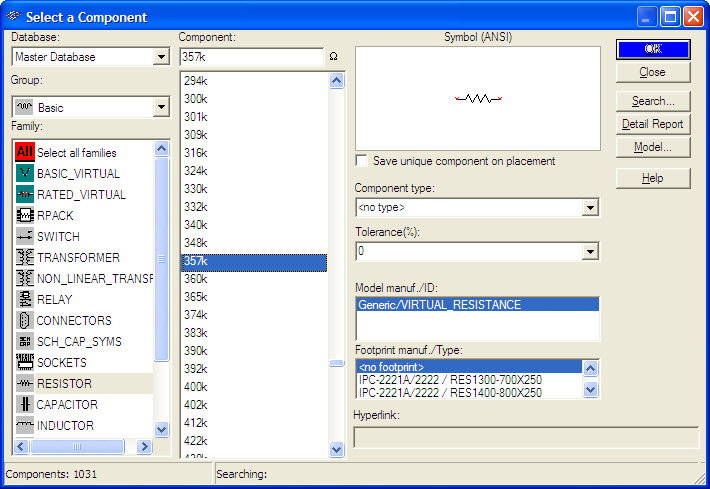Open the Group dropdown showing Basic
Screen dimensions: 710x489
[x=161, y=107]
